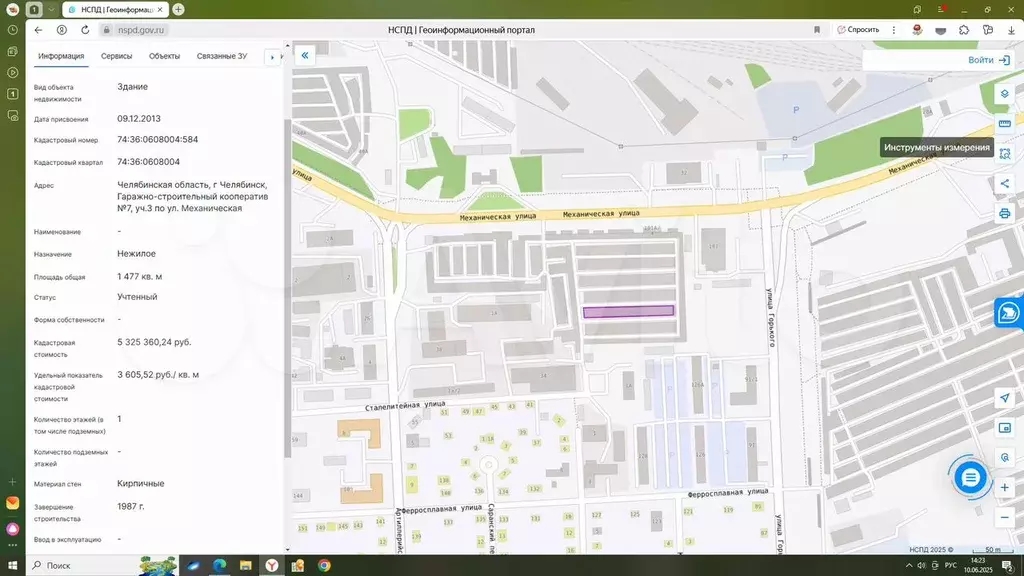Viewport: 1024px width, 576px height.
Task: Open the Сервисы tab
Action: (x=116, y=56)
